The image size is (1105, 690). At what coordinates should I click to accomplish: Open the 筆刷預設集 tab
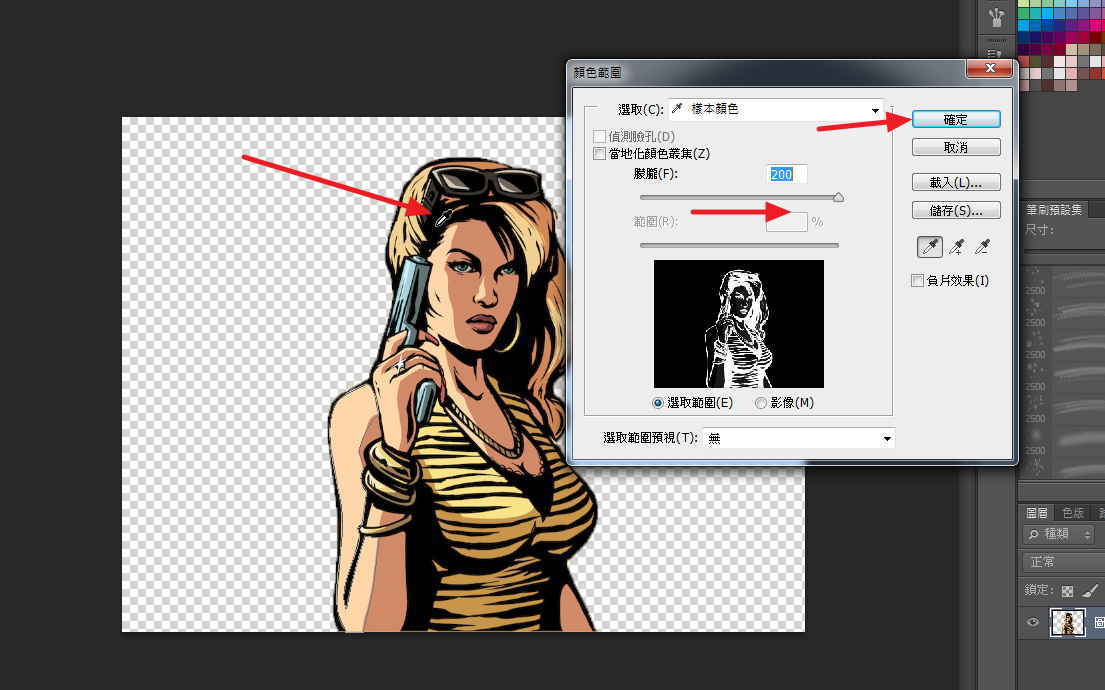[x=1054, y=209]
